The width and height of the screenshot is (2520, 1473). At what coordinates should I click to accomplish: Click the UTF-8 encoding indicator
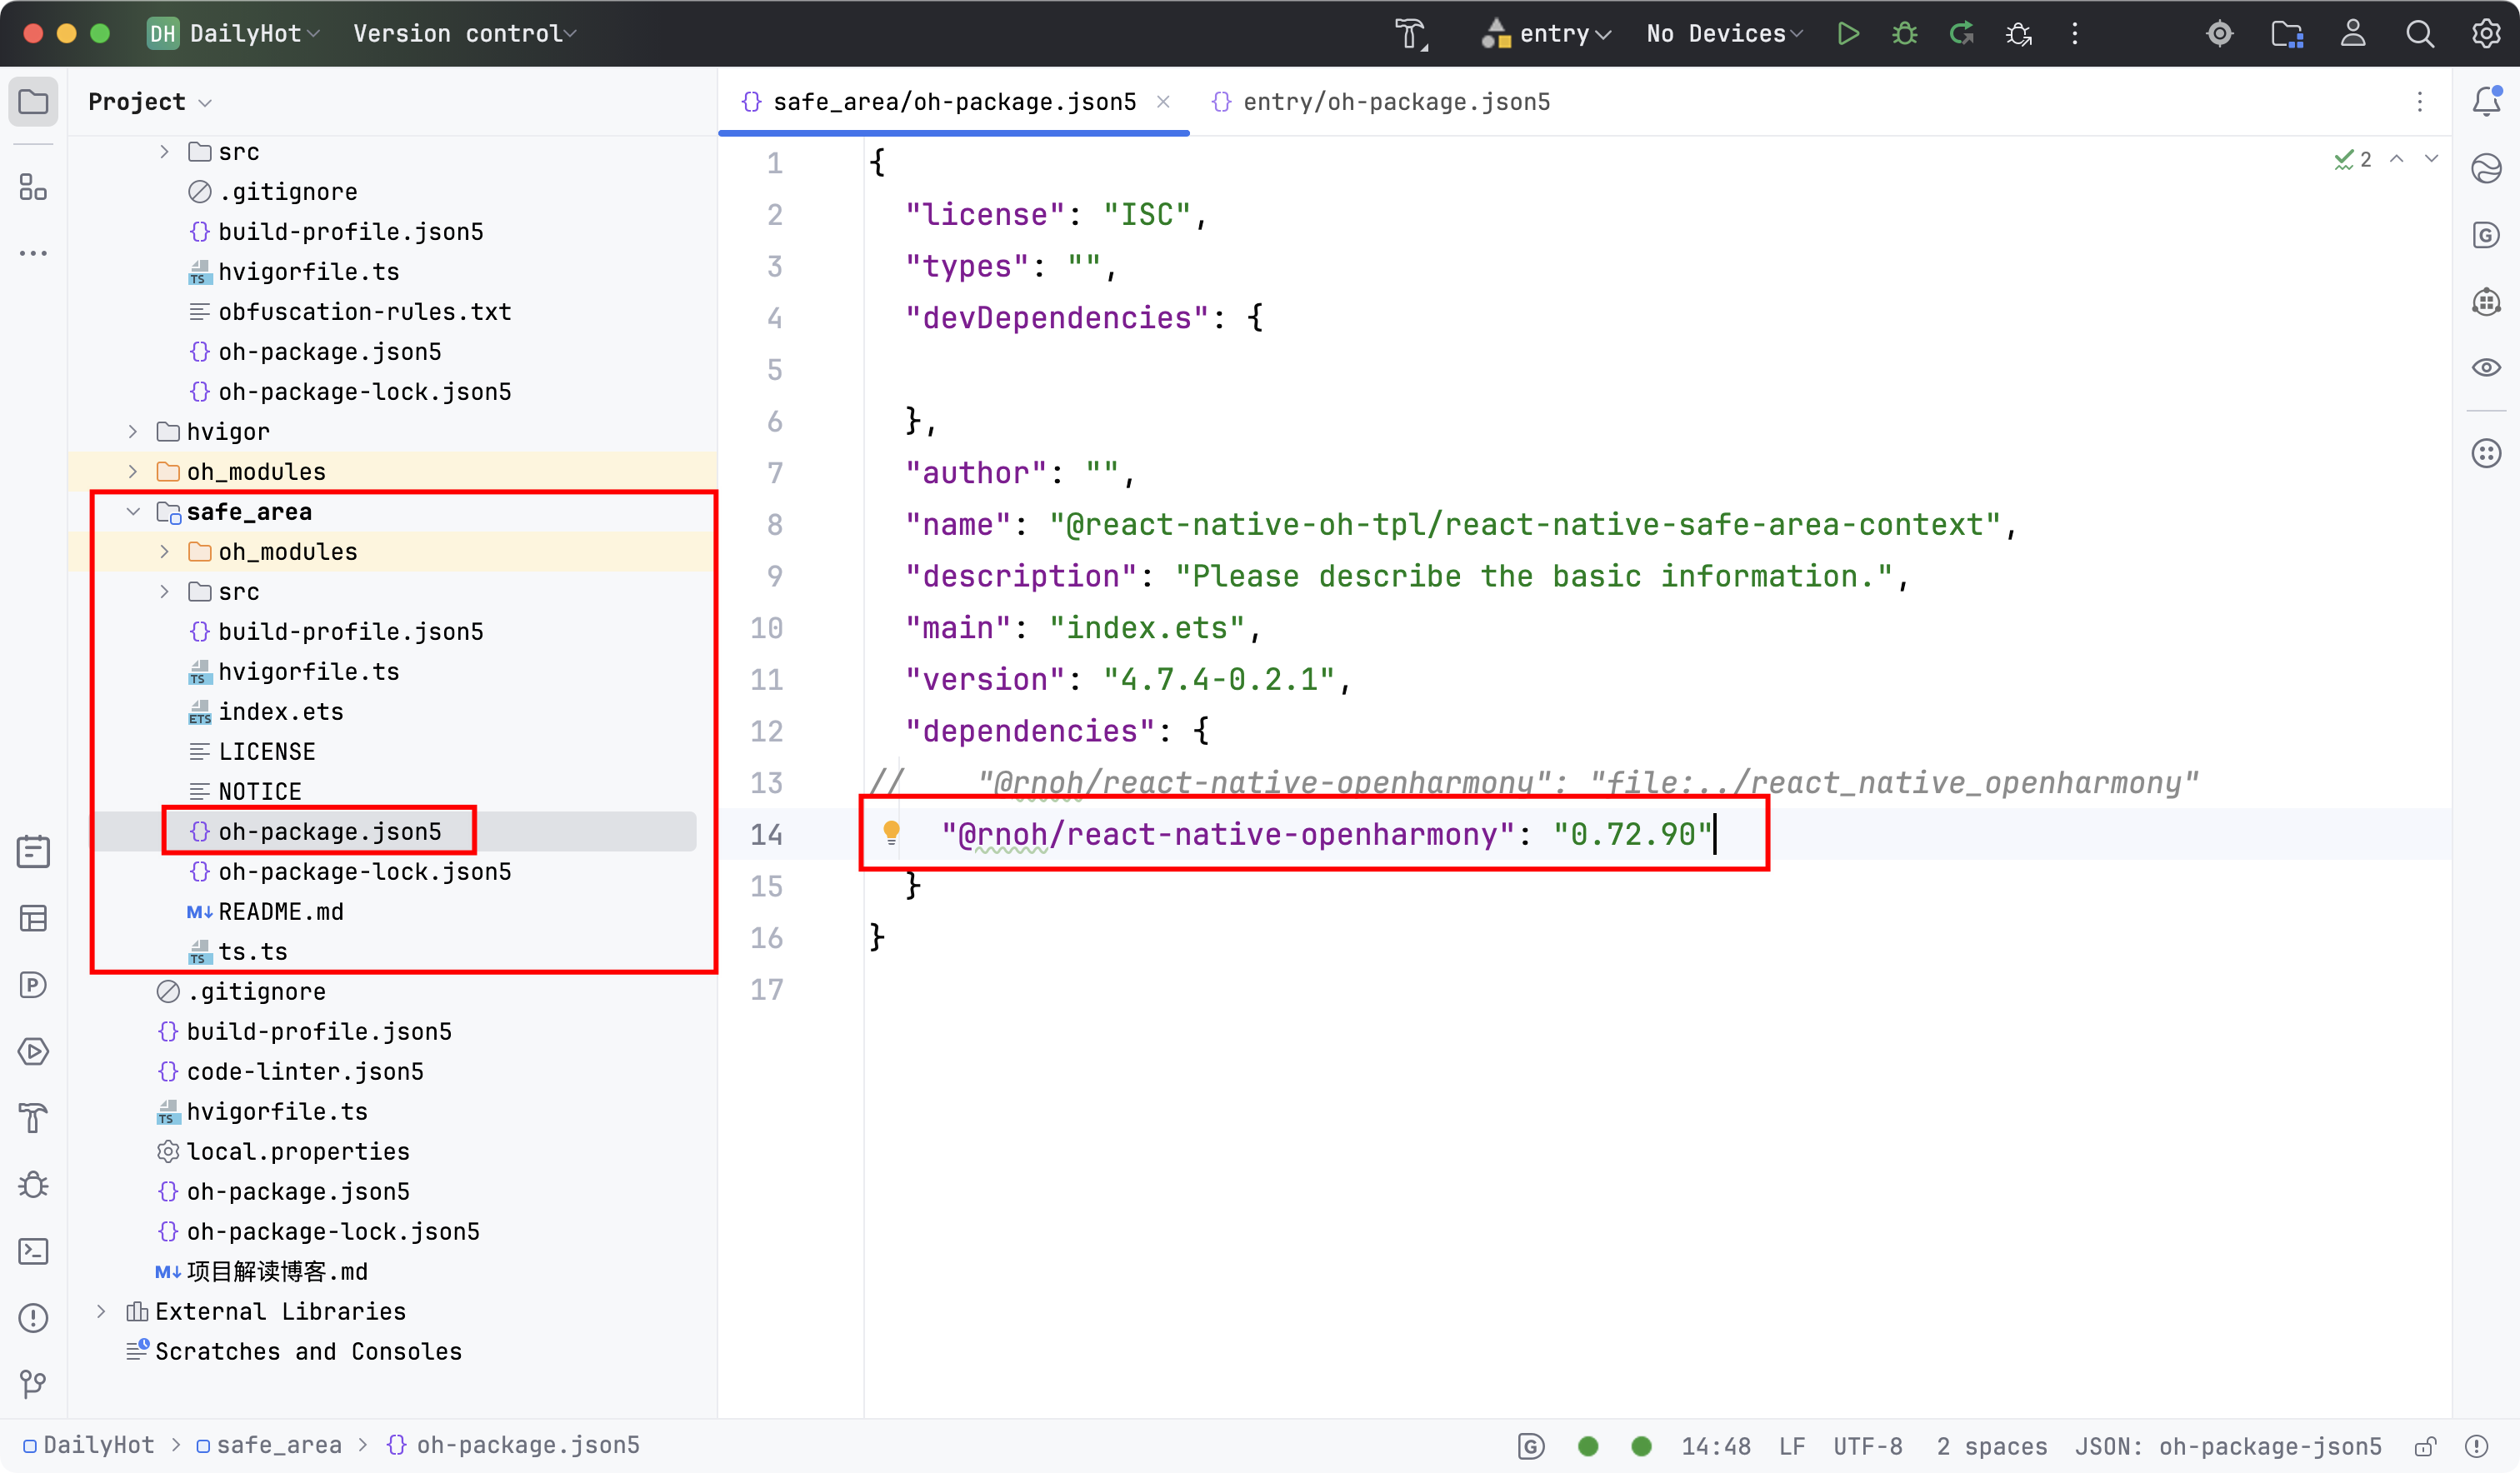(x=1867, y=1446)
